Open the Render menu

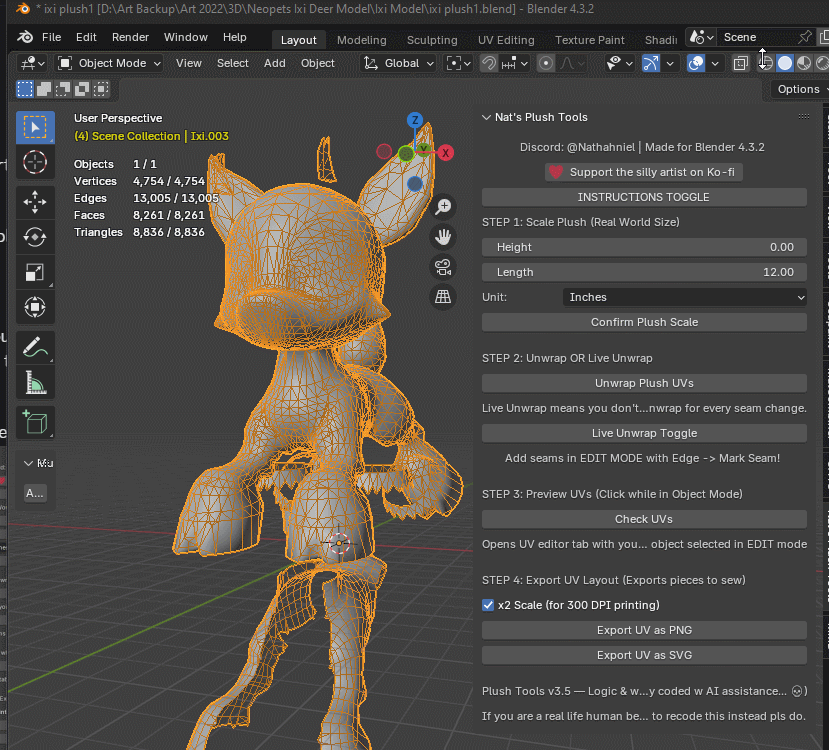(x=130, y=37)
